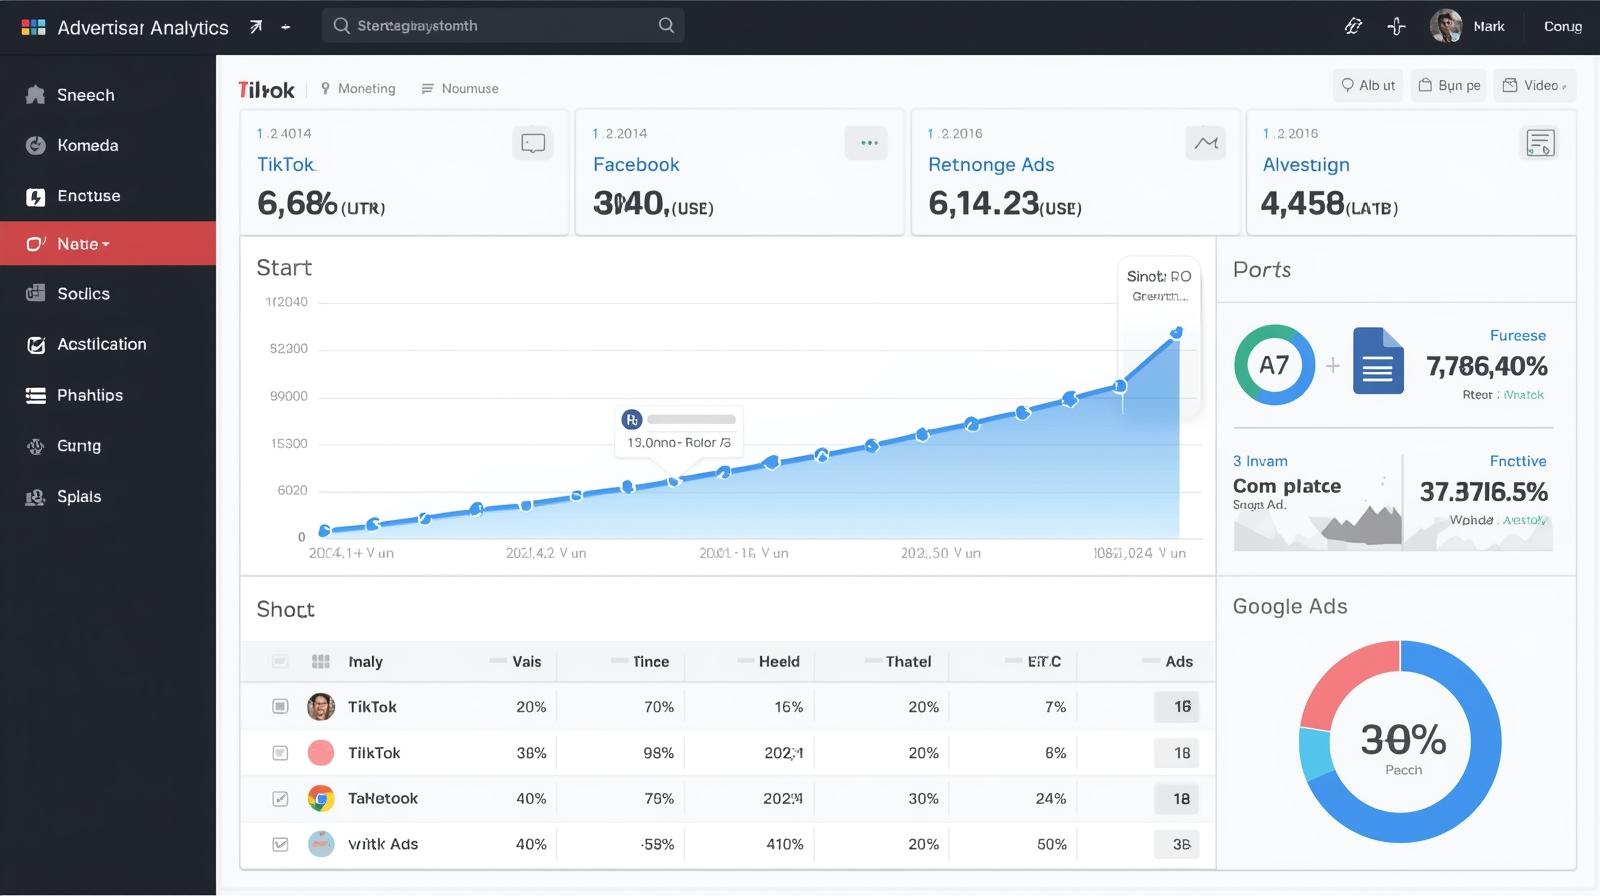Open the Video dropdown at top right
This screenshot has height=896, width=1600.
click(x=1535, y=86)
